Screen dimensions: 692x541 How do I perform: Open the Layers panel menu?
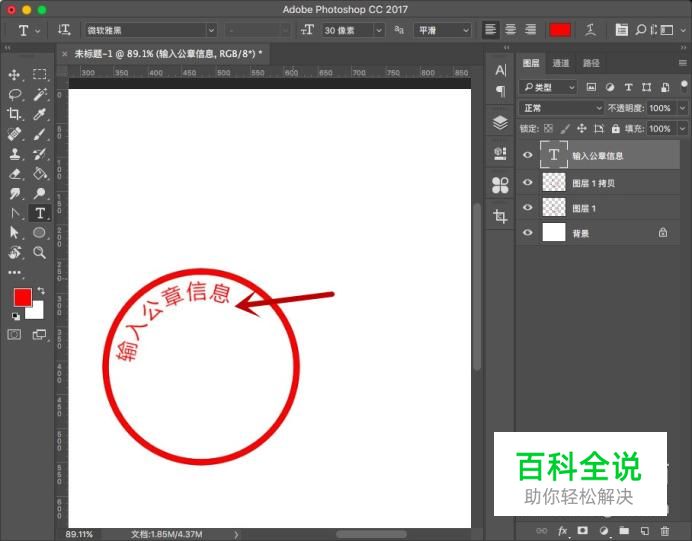(x=682, y=63)
